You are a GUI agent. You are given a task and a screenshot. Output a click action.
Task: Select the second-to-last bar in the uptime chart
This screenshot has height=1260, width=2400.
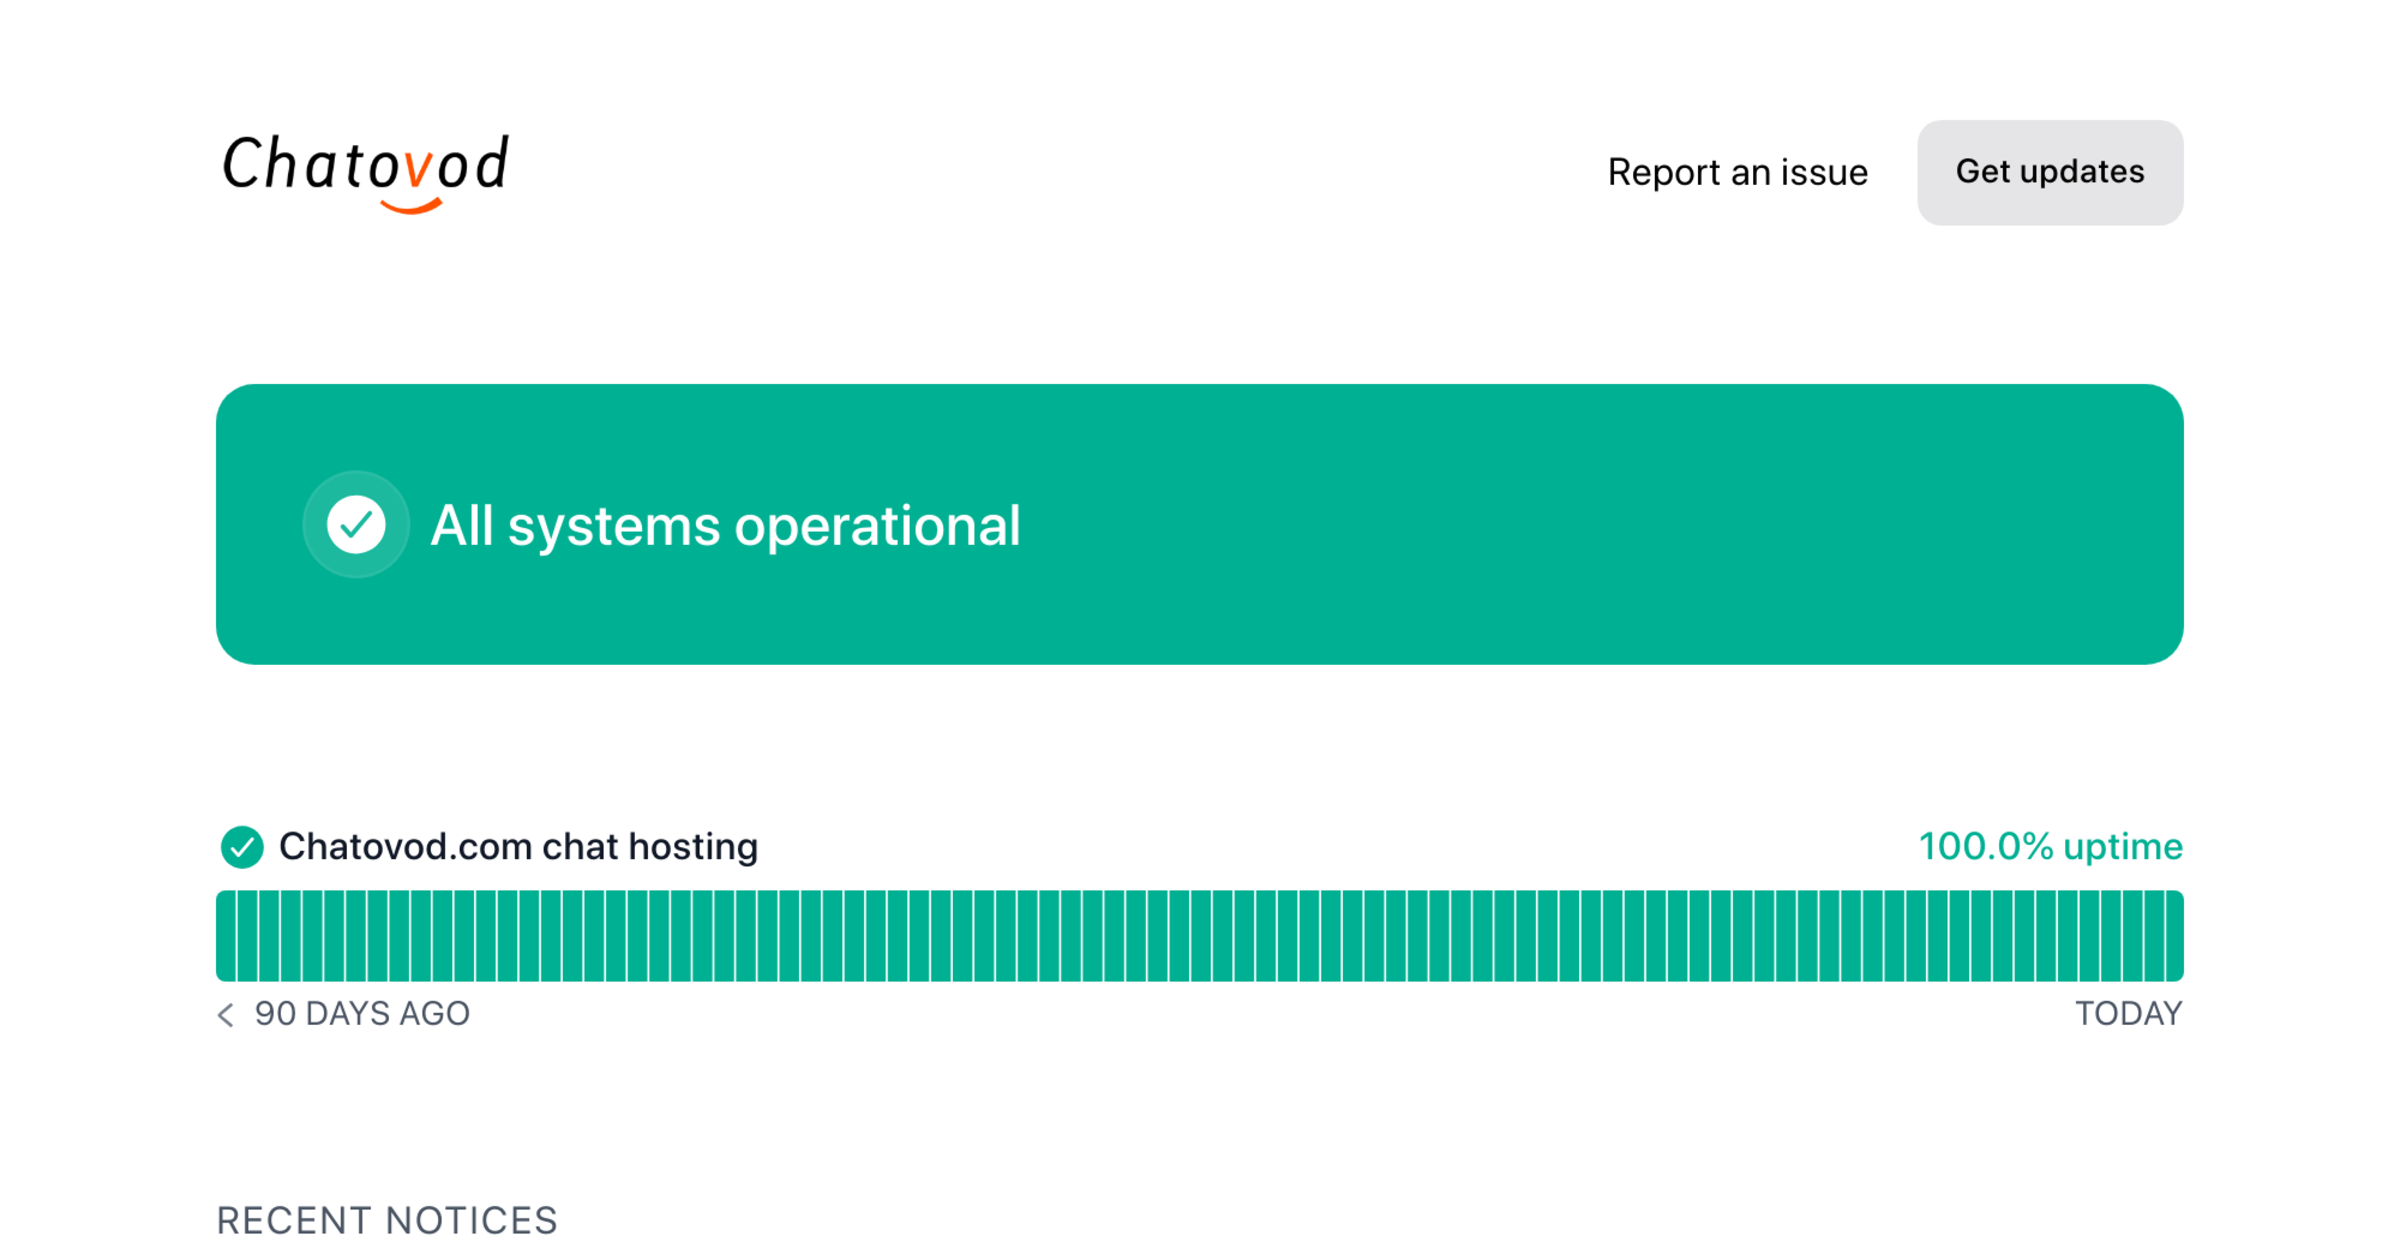click(2153, 936)
